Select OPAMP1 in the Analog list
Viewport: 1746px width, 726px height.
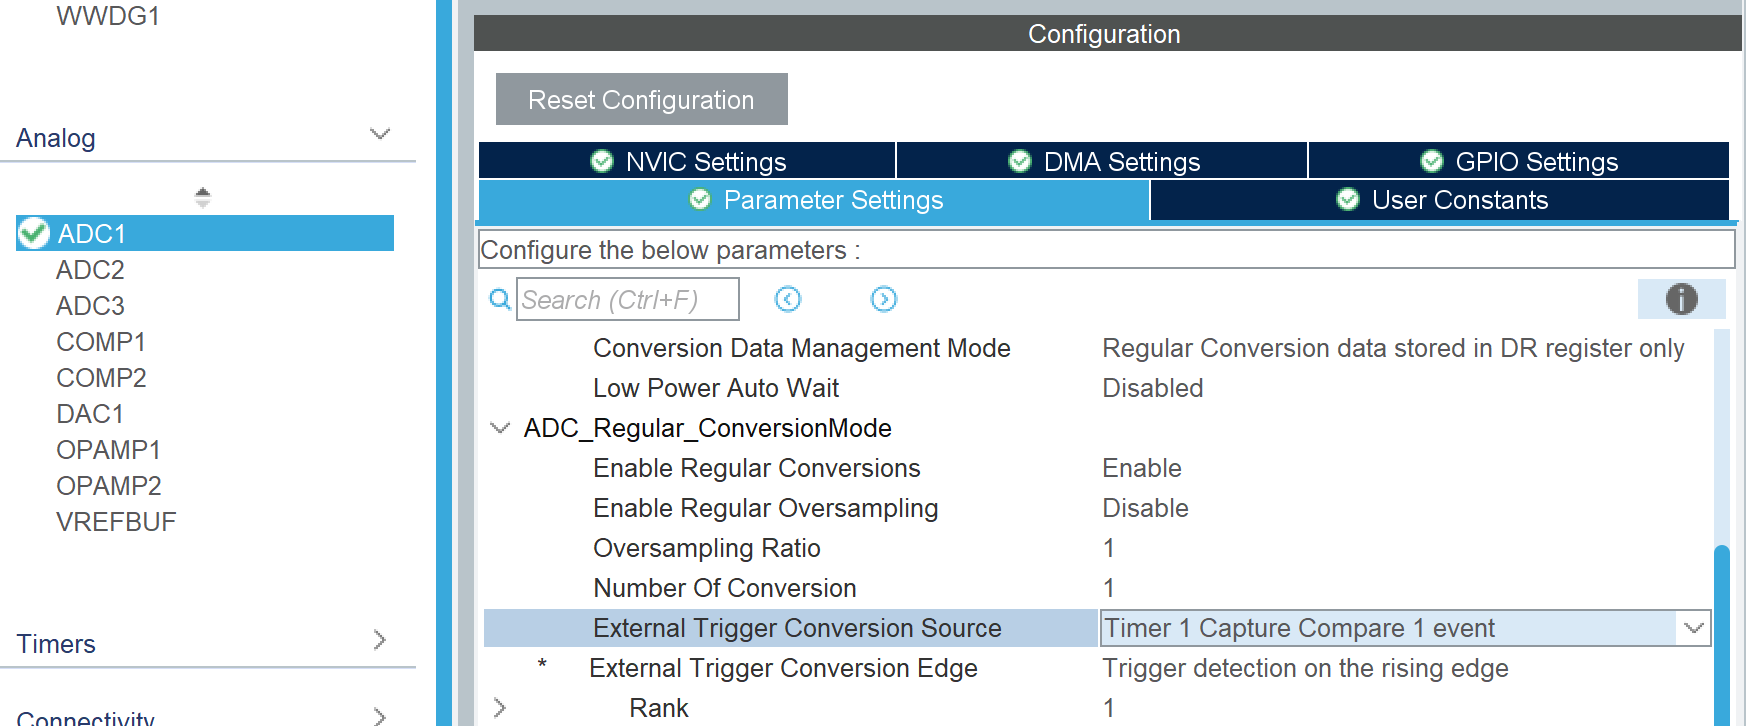click(108, 450)
